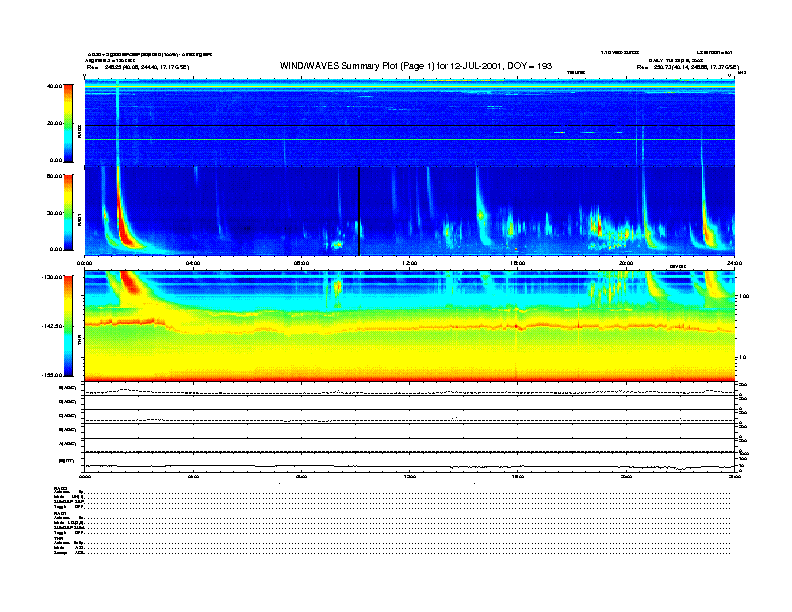Click the Rss = 250.73 position text
This screenshot has height=612, width=792.
coord(687,67)
